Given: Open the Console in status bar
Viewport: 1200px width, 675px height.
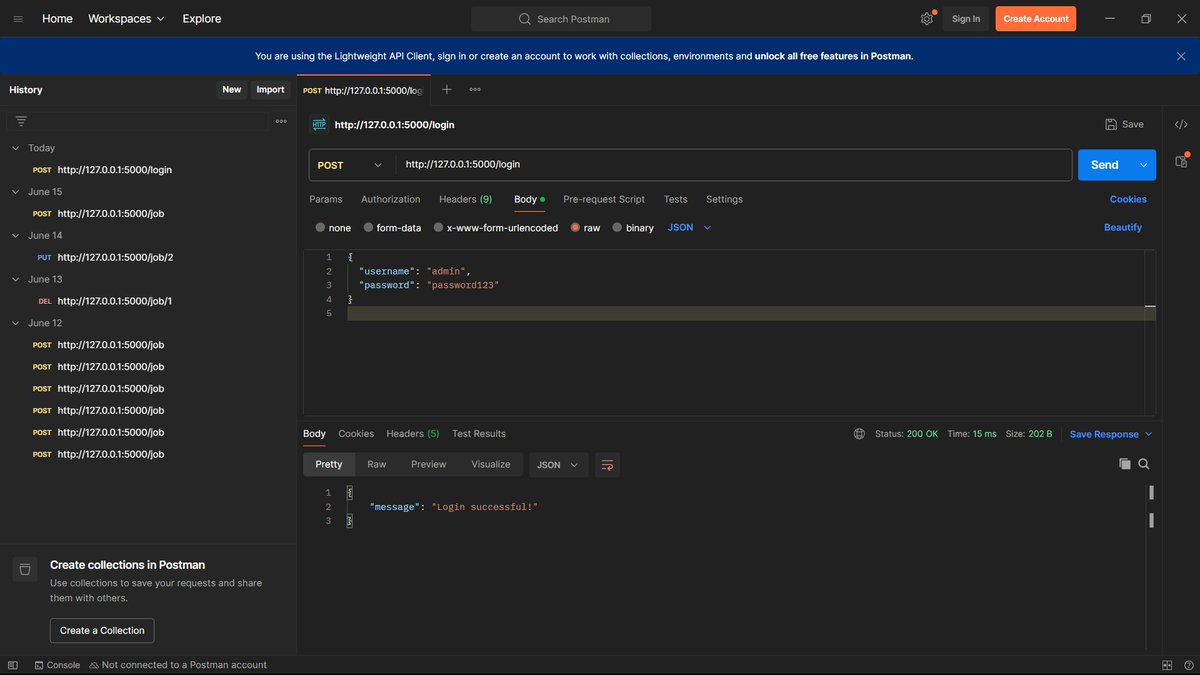Looking at the screenshot, I should point(57,665).
